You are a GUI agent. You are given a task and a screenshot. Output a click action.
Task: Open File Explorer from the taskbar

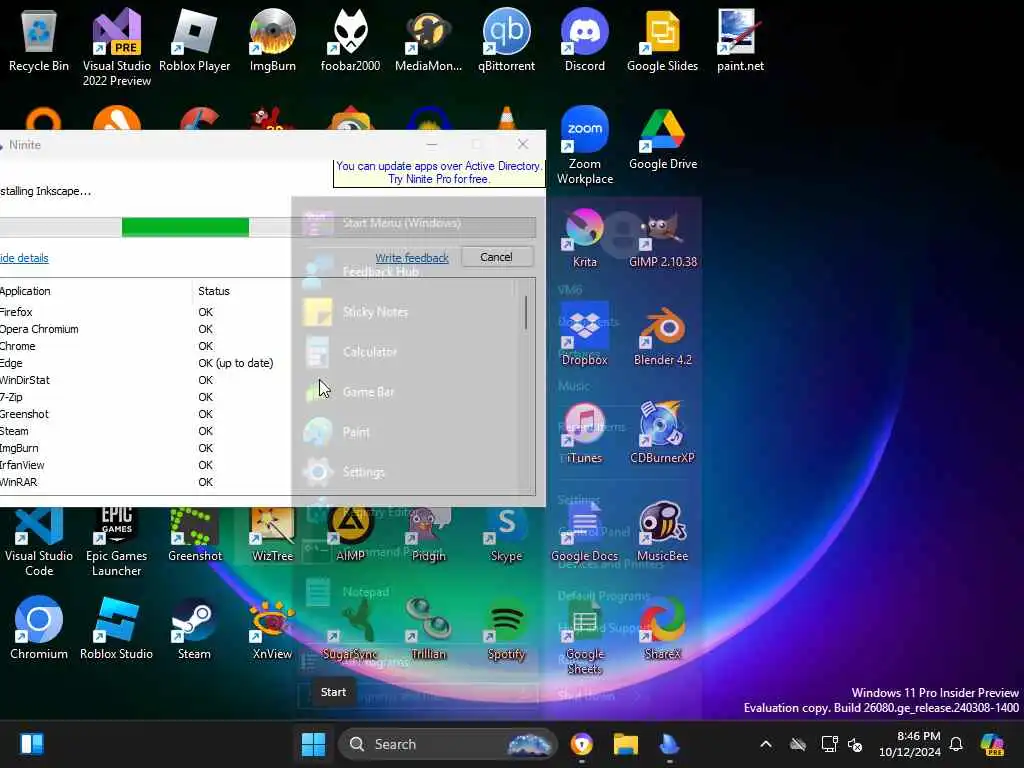[625, 744]
